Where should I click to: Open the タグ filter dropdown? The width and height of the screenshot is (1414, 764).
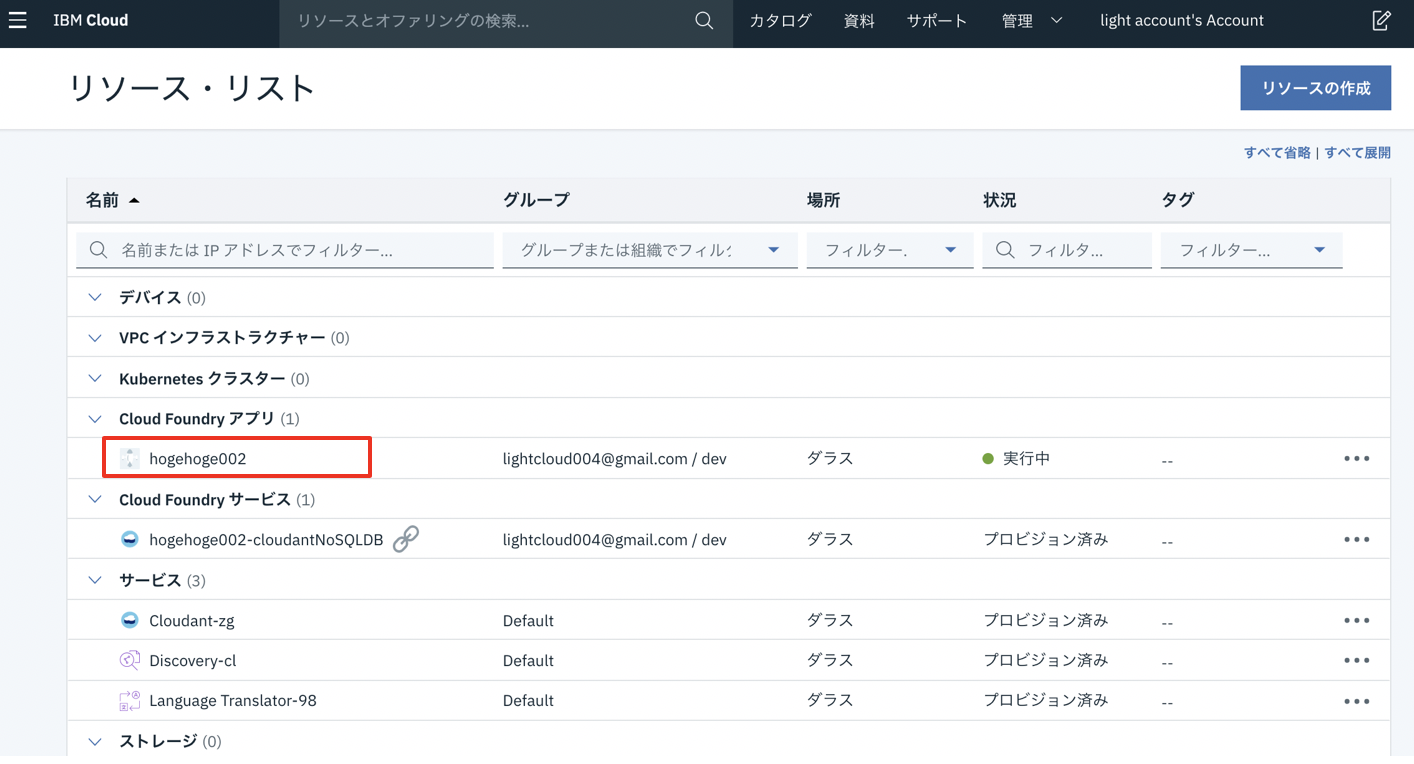tap(1251, 250)
